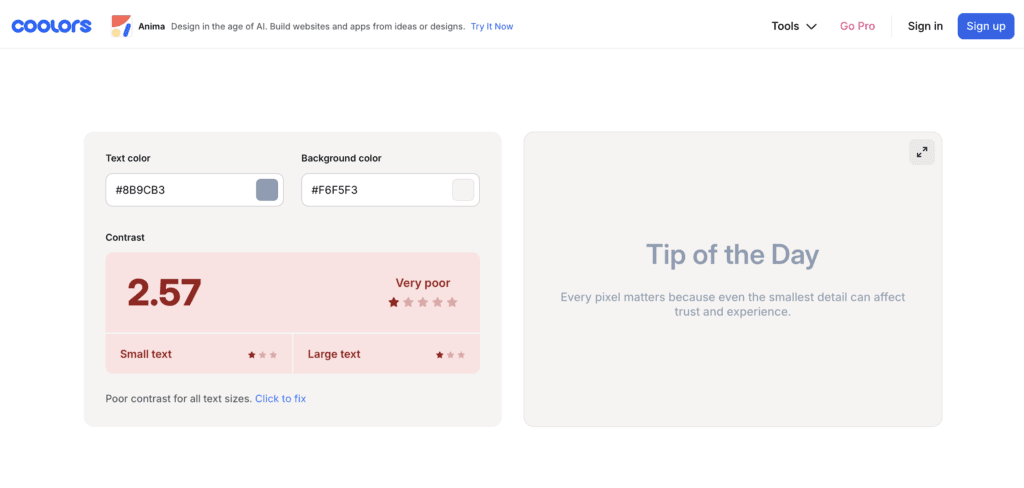
Task: Click the Click to fix link
Action: tap(280, 398)
